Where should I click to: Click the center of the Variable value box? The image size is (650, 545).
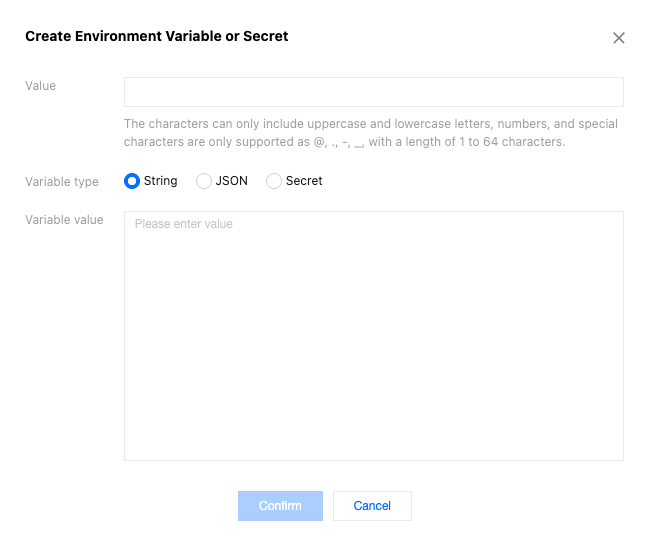pyautogui.click(x=373, y=336)
